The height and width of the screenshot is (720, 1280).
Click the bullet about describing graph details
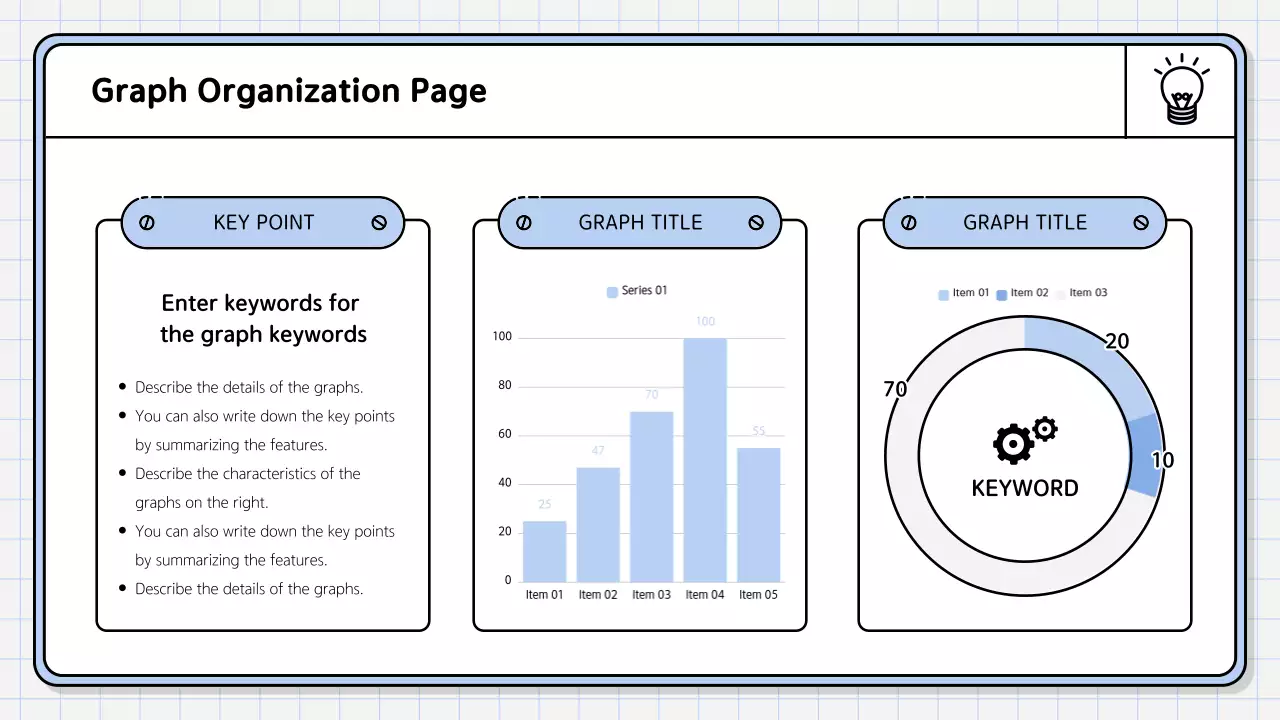248,387
